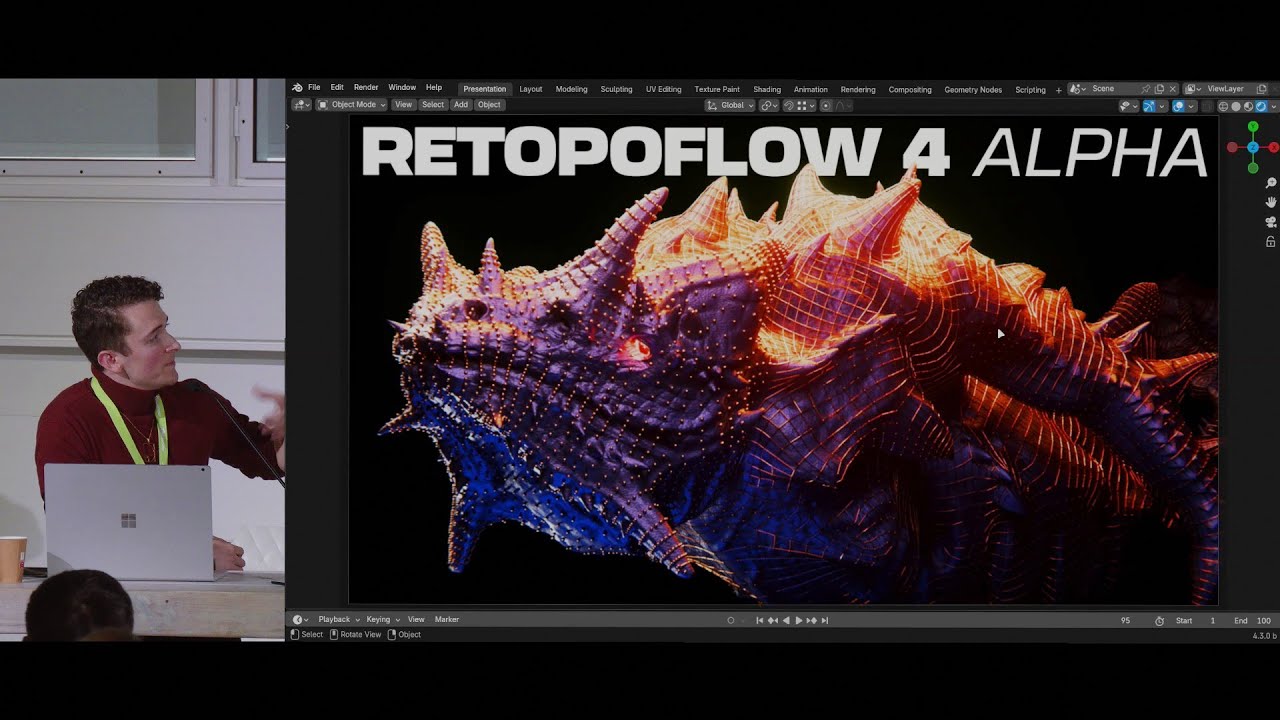
Task: Open the snapping options dropdown
Action: (x=806, y=105)
